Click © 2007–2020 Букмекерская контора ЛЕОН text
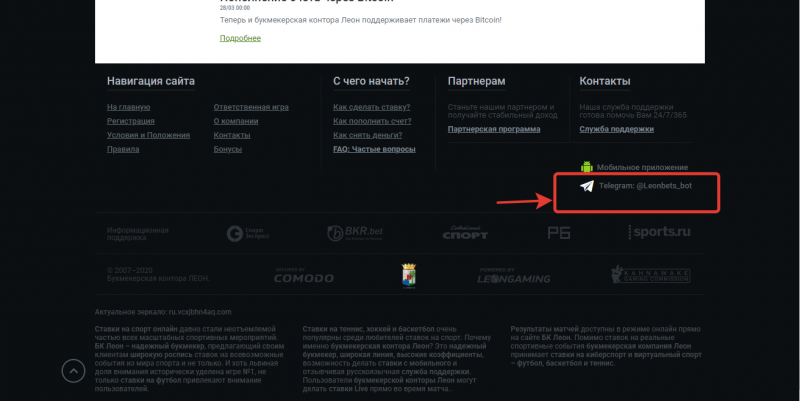The image size is (800, 401). 158,274
